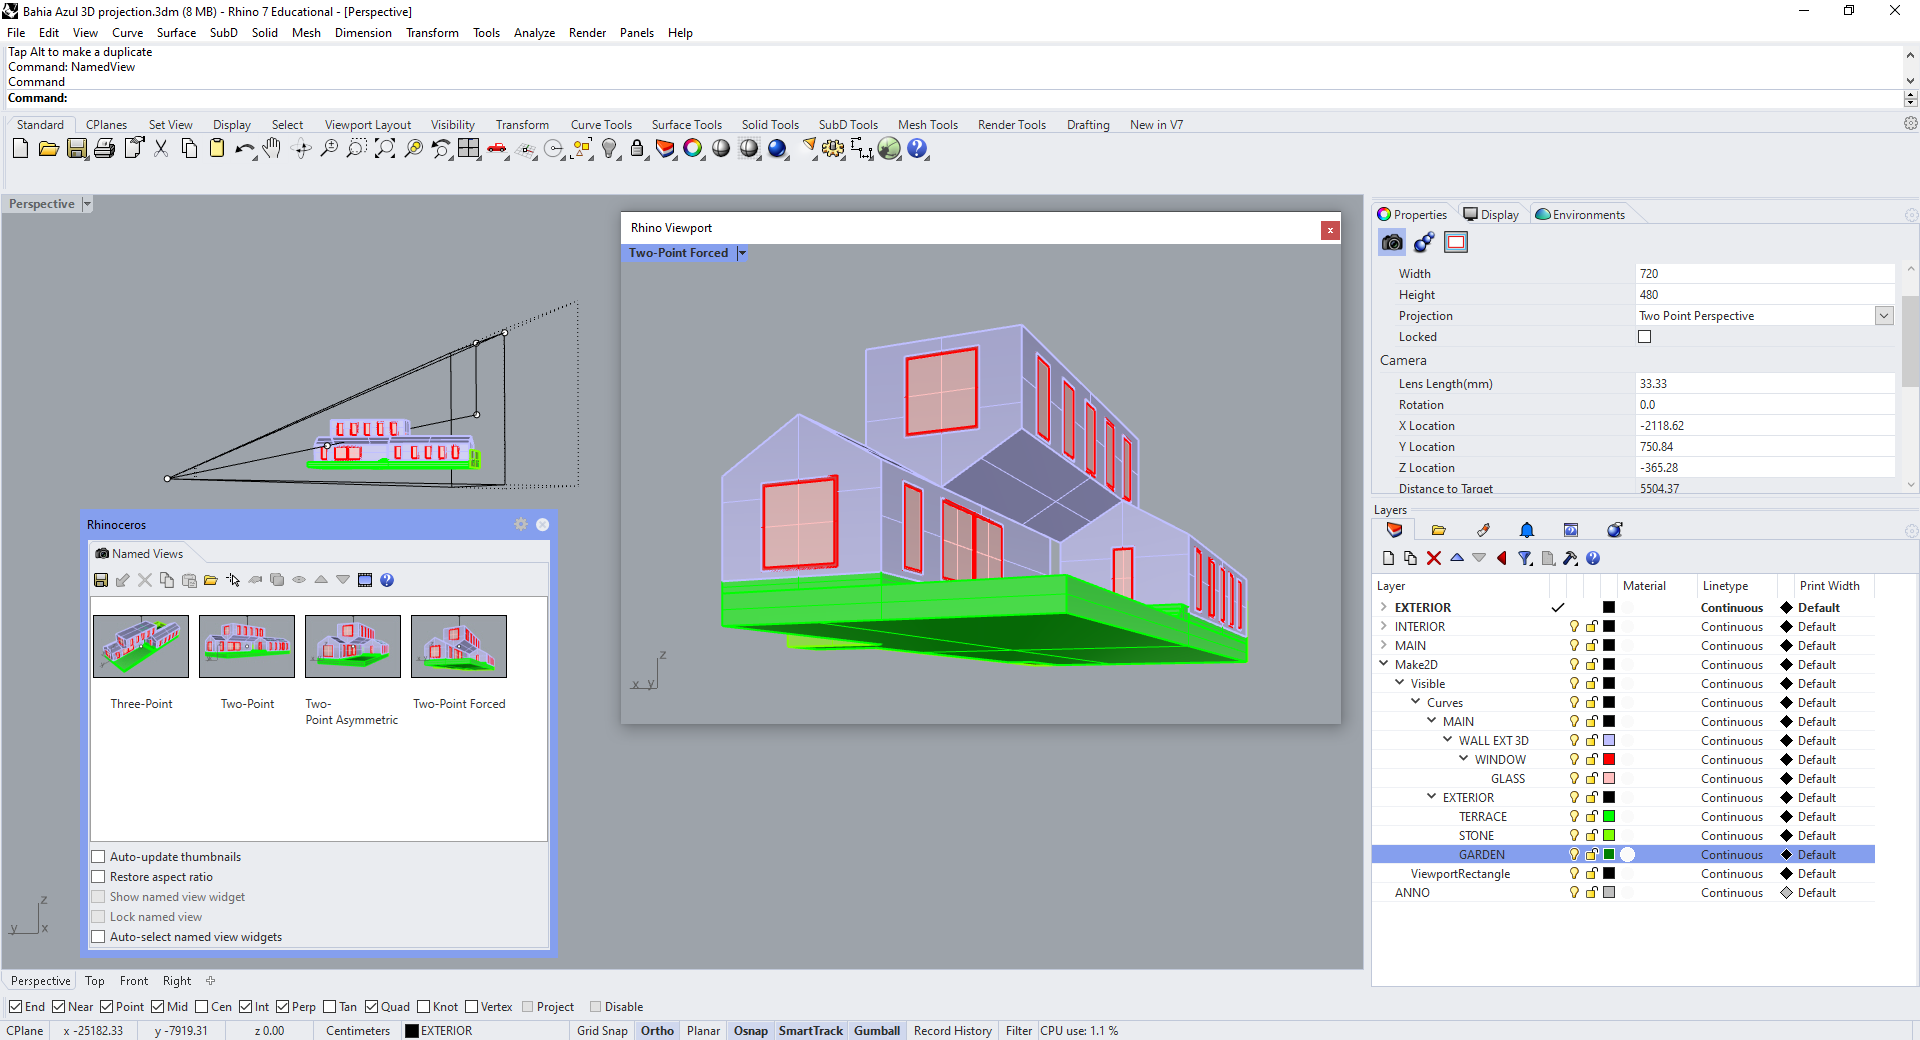Click the red car Named Views icon

coord(497,149)
